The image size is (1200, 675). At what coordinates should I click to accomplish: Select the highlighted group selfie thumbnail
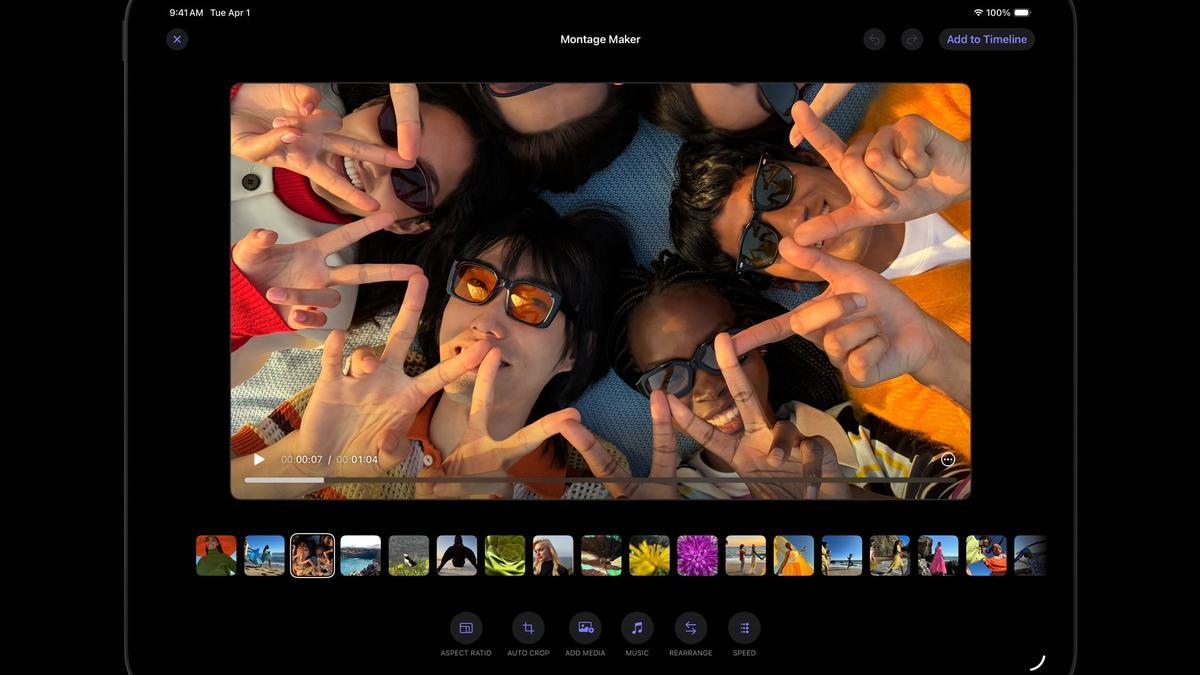(312, 555)
